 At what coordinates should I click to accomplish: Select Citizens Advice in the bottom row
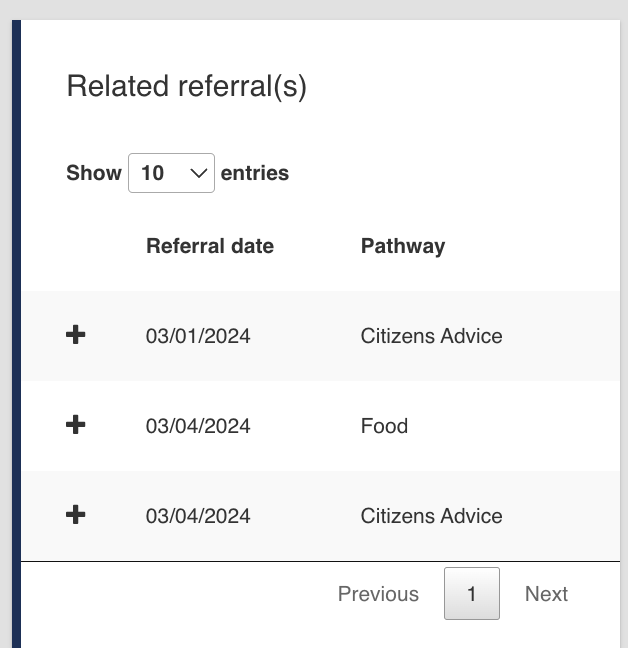[x=431, y=516]
